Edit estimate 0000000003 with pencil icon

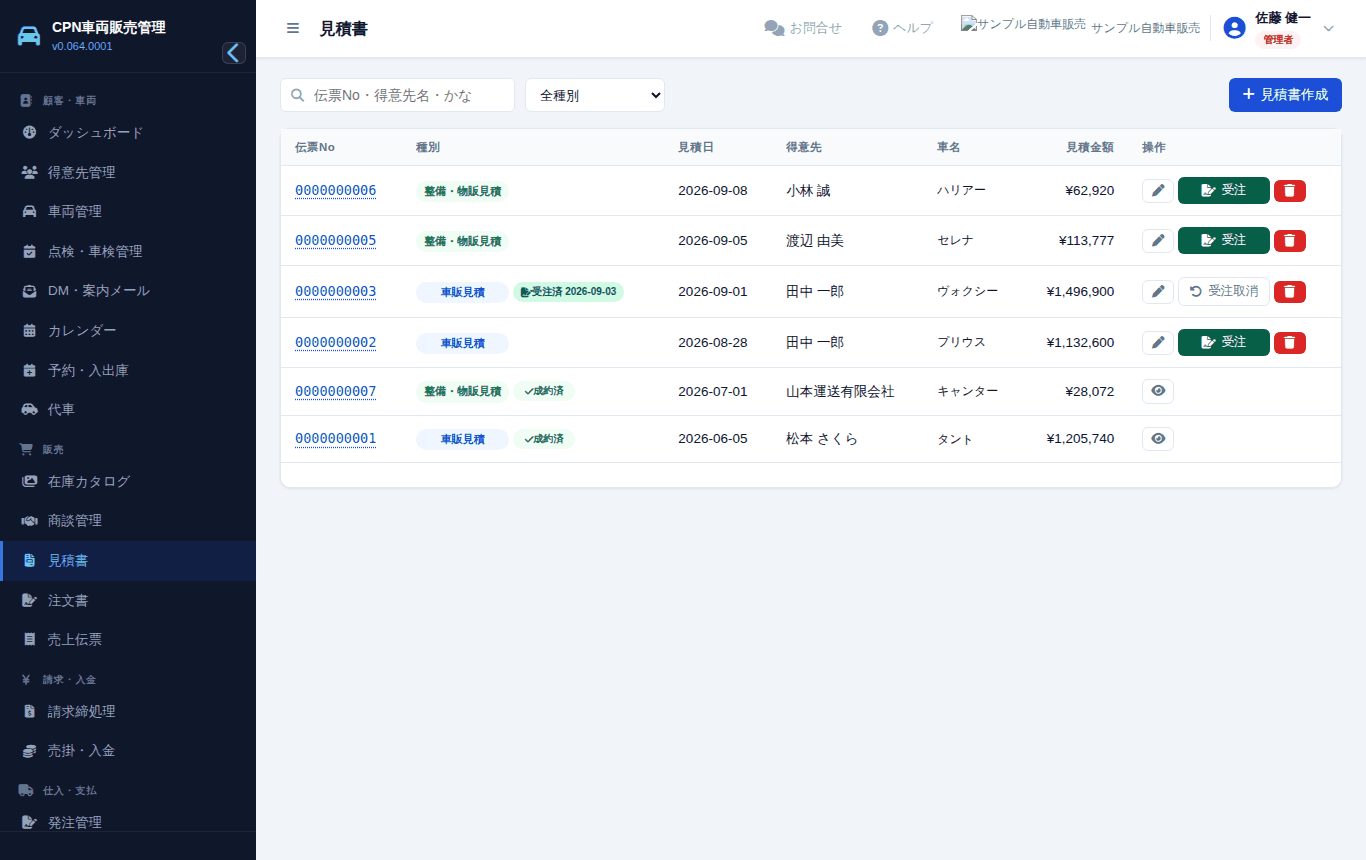tap(1158, 292)
